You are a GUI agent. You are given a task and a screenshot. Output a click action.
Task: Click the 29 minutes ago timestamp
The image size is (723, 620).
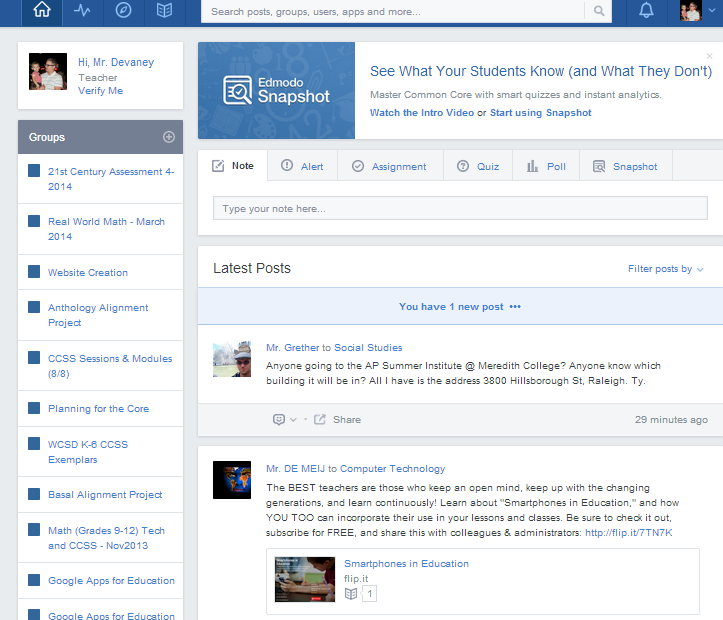click(671, 419)
